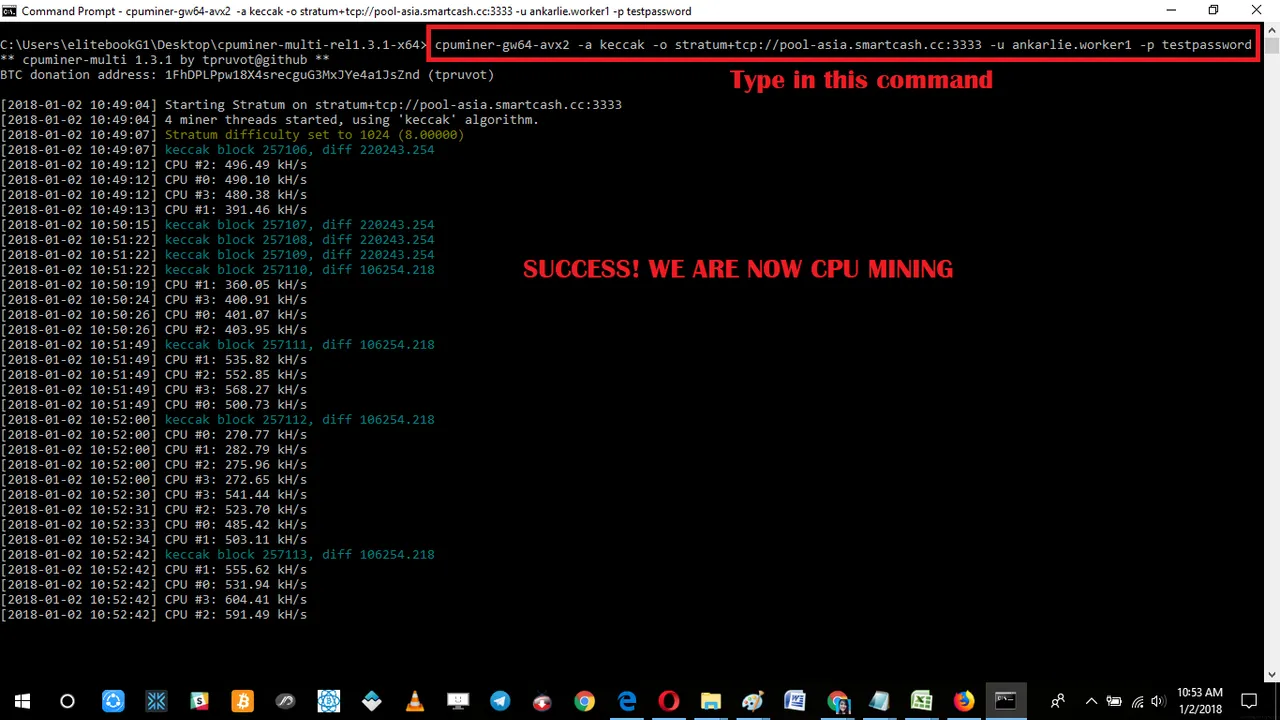Image resolution: width=1280 pixels, height=720 pixels.
Task: Launch the Notepad app icon
Action: tap(879, 701)
